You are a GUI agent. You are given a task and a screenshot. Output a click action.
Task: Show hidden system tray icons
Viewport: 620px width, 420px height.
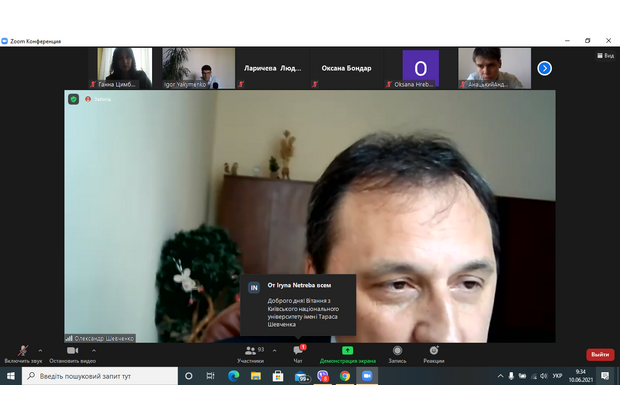(500, 376)
